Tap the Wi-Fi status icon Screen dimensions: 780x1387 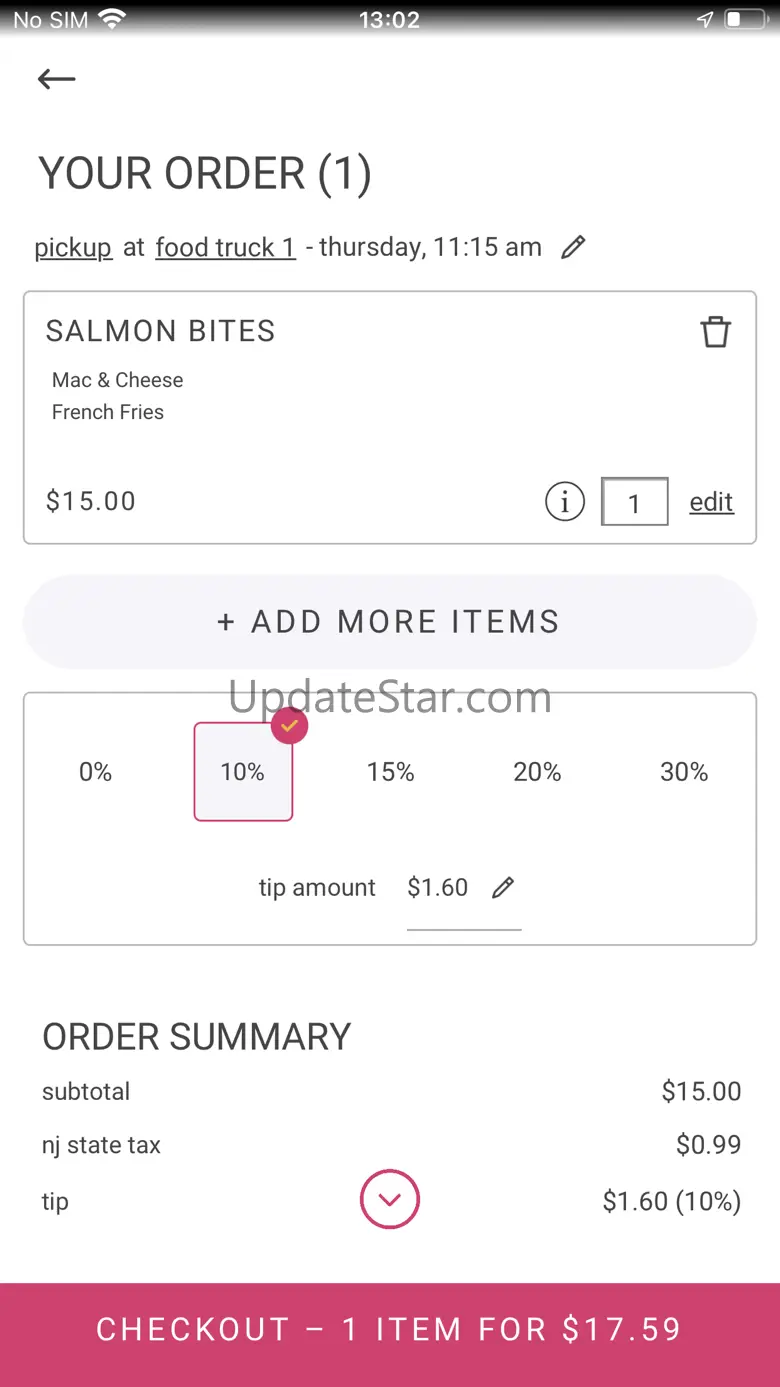click(x=112, y=20)
